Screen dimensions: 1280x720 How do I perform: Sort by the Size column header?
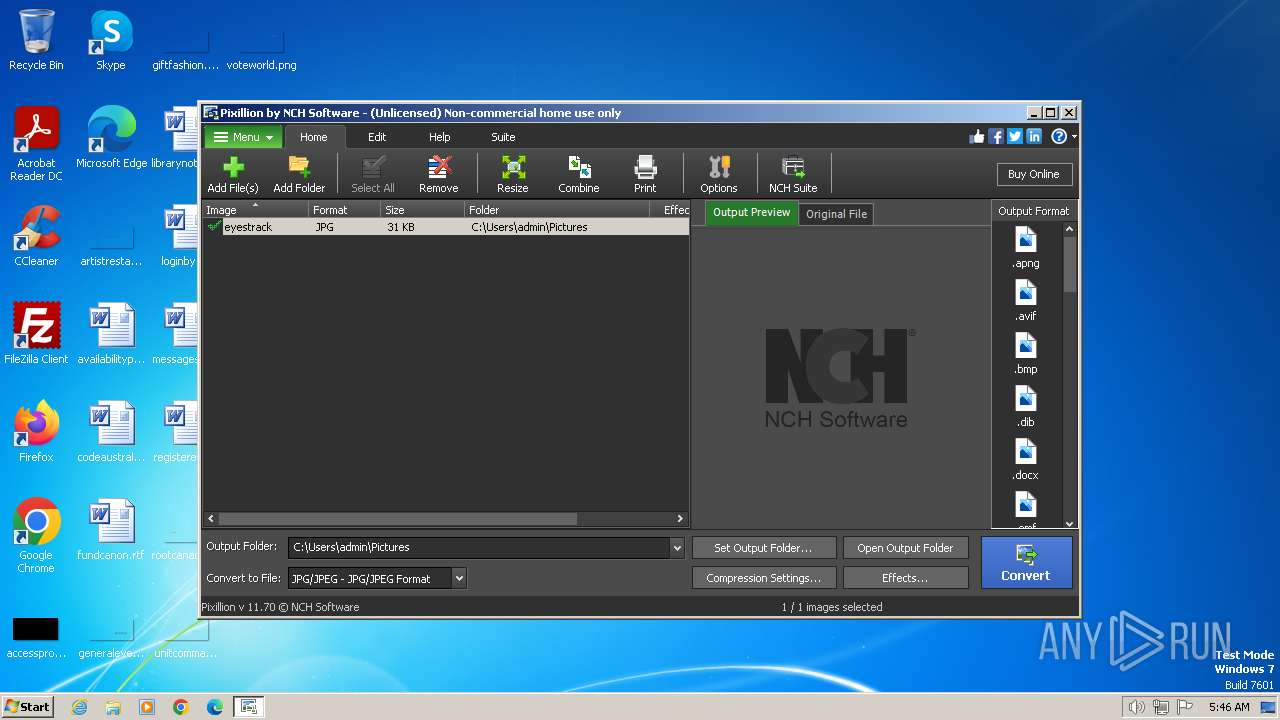(x=422, y=210)
